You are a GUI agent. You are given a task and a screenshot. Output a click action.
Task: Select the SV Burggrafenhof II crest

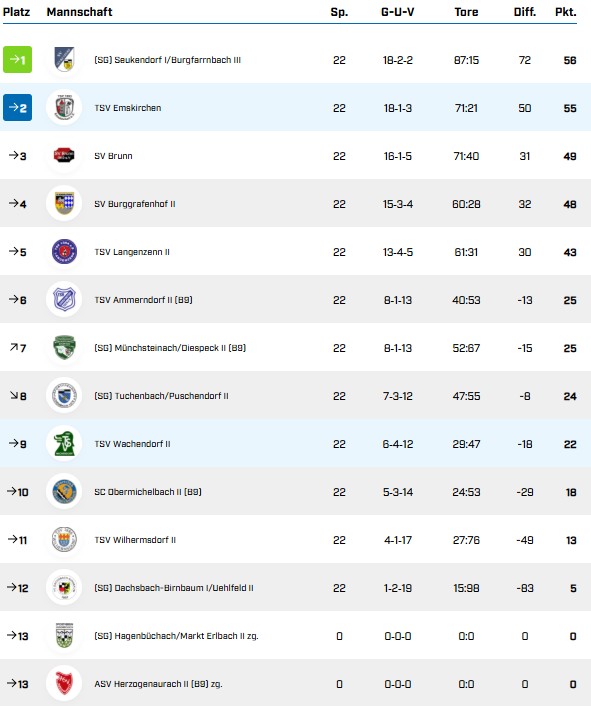64,204
